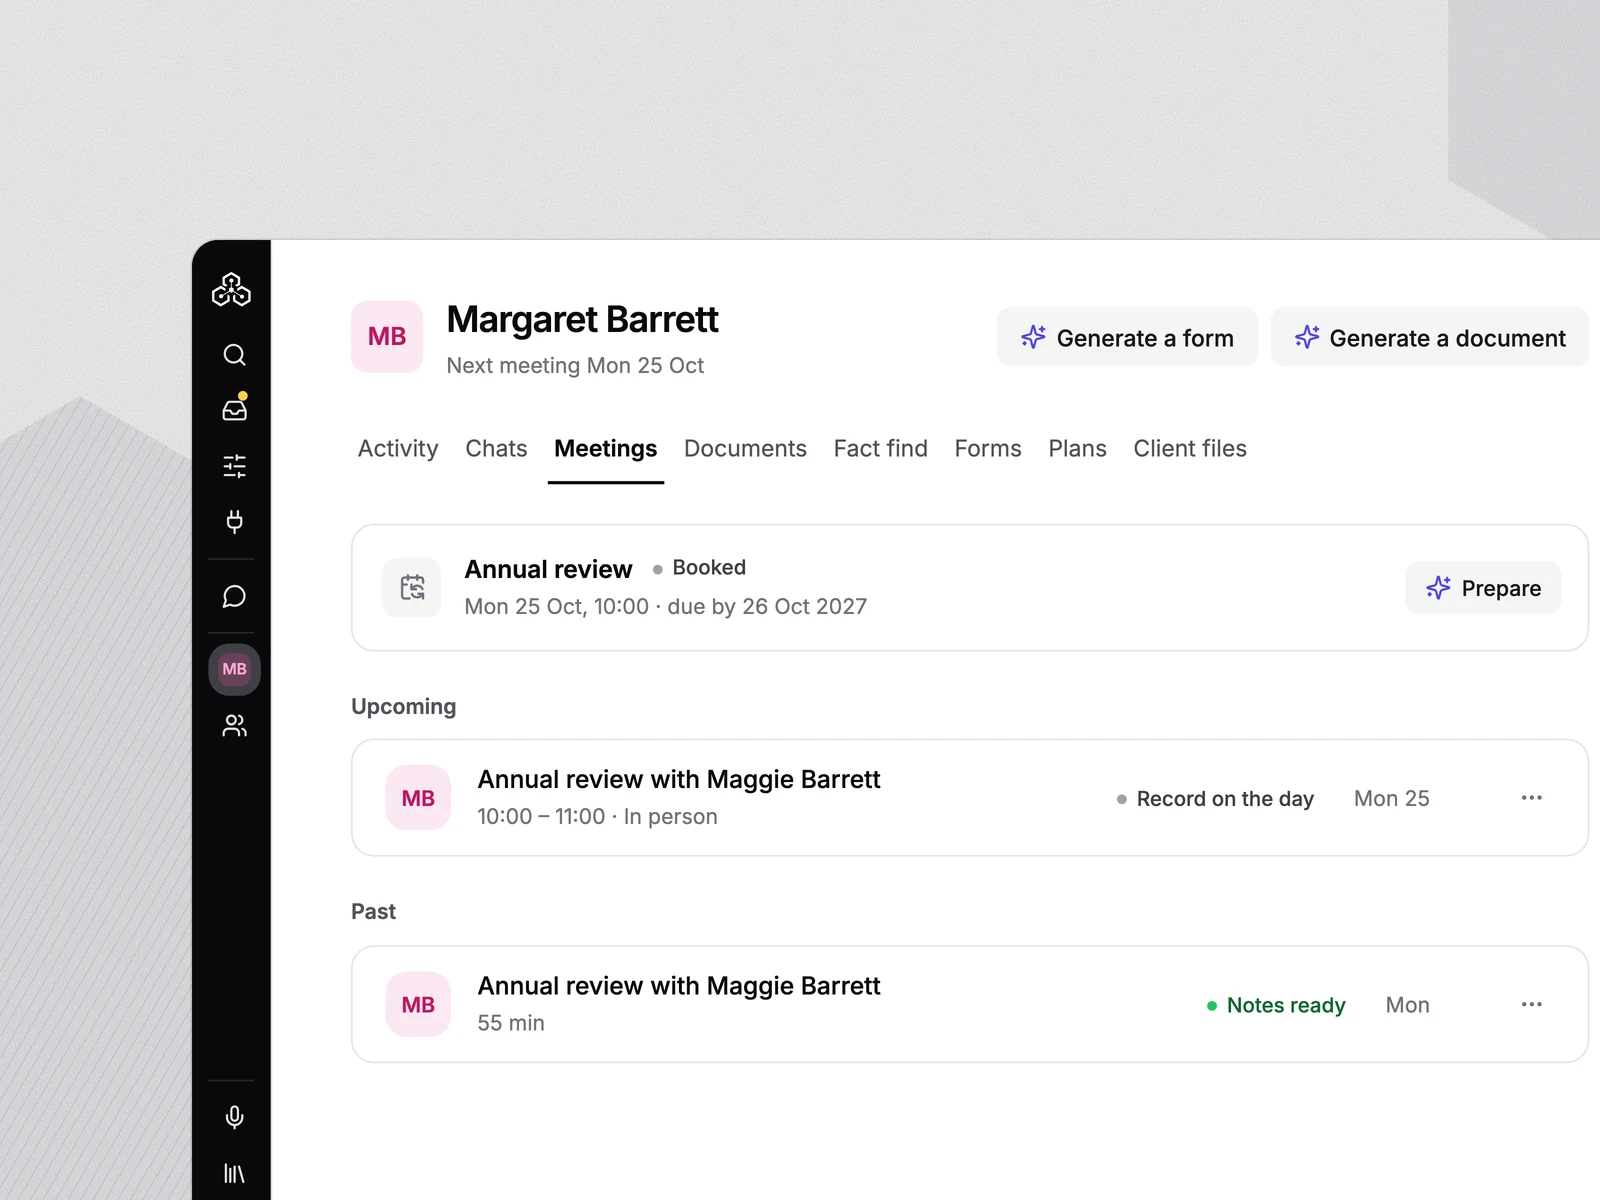This screenshot has width=1600, height=1200.
Task: Click the calendar sync icon on Annual review card
Action: click(x=412, y=588)
